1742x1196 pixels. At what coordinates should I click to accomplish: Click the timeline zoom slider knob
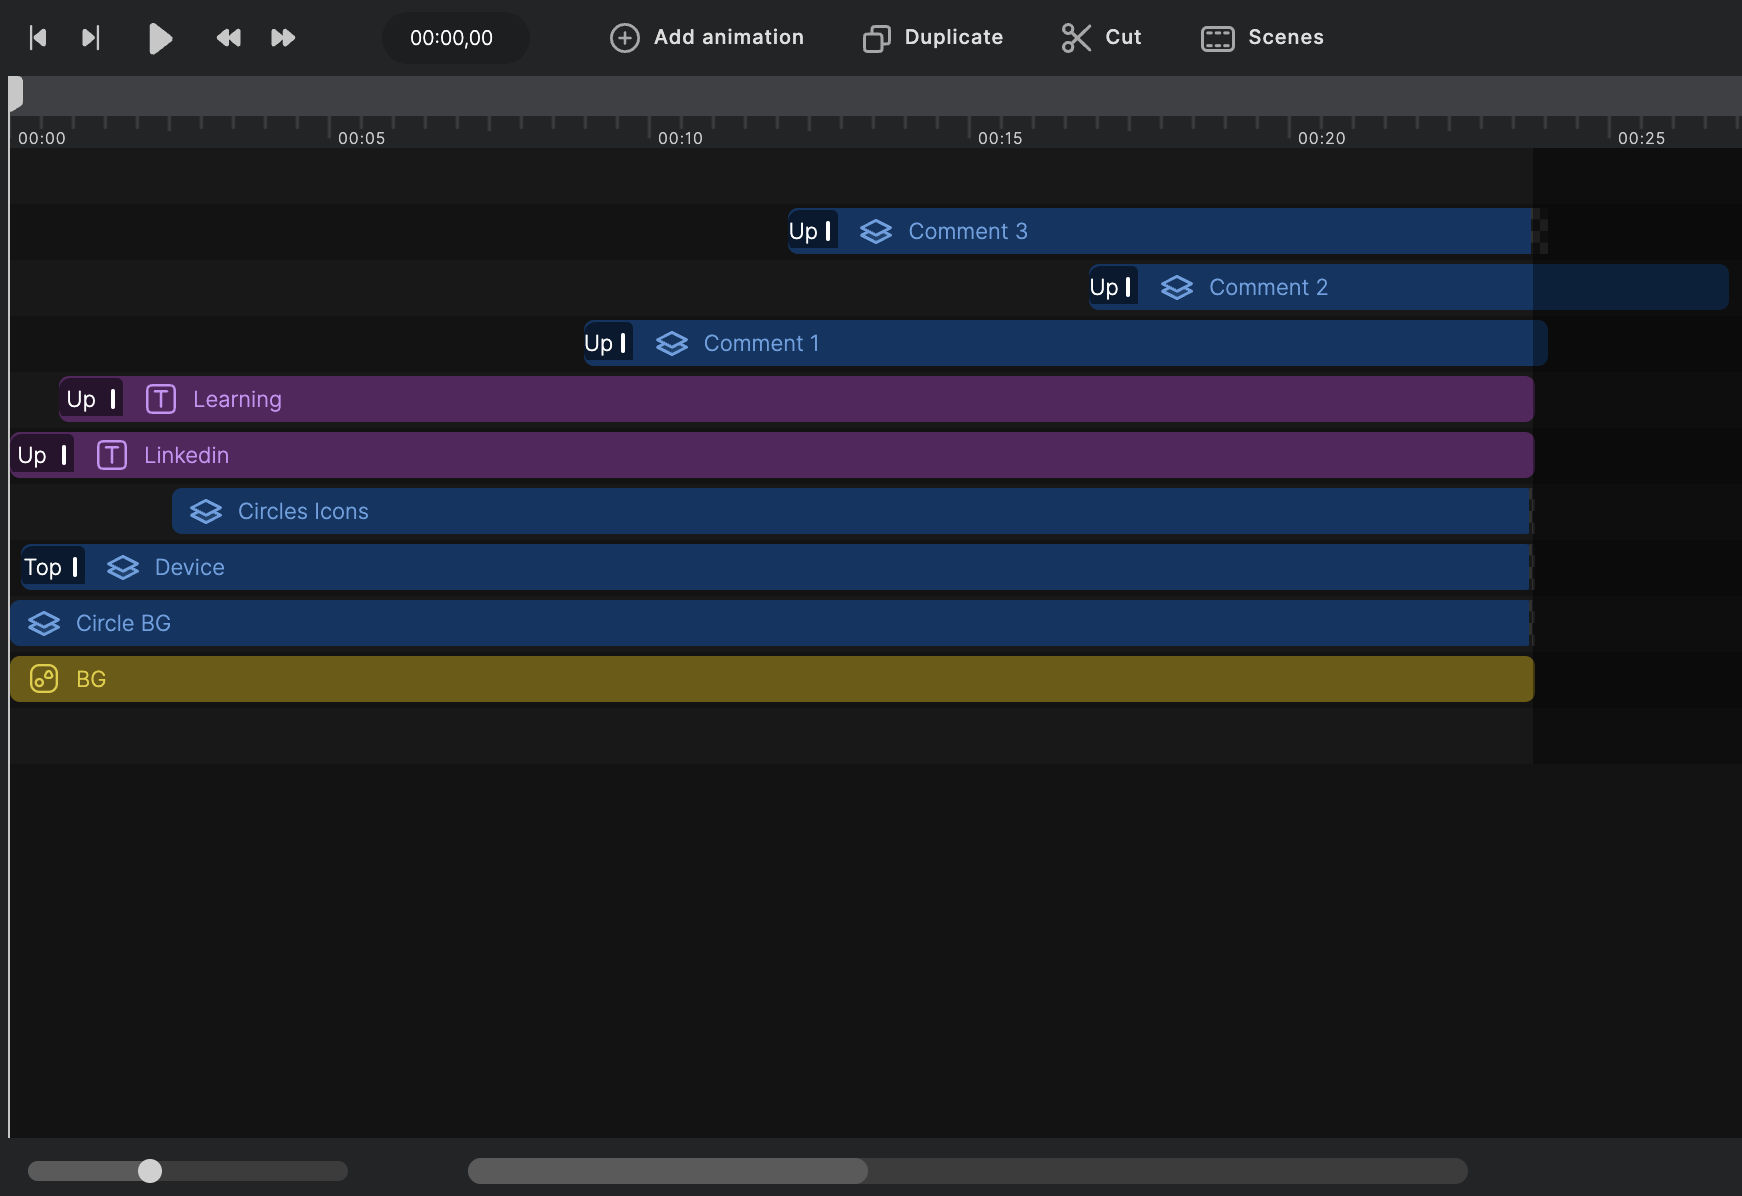click(x=150, y=1171)
